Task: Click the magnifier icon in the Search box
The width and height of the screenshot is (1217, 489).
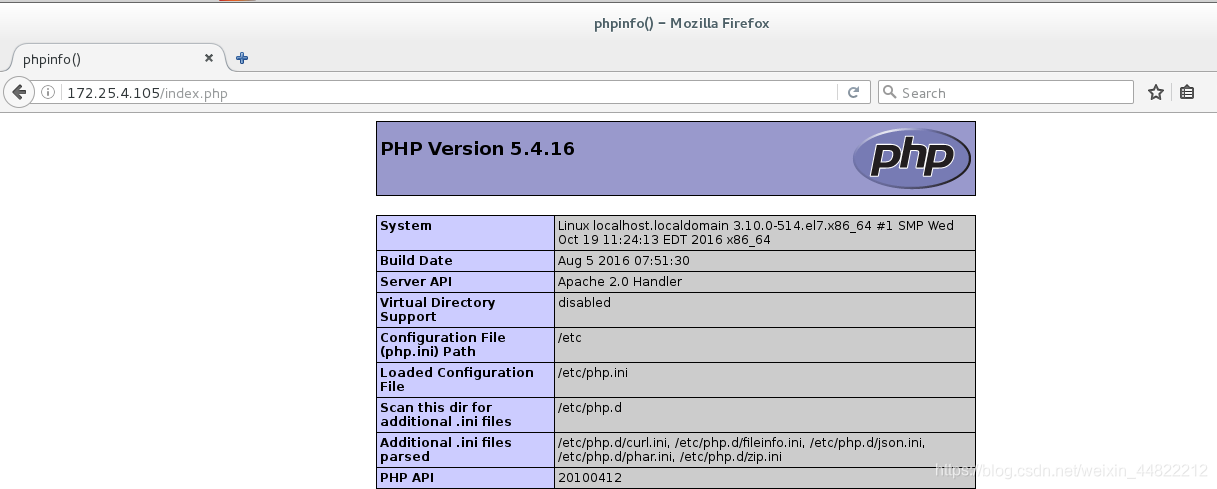Action: point(890,92)
